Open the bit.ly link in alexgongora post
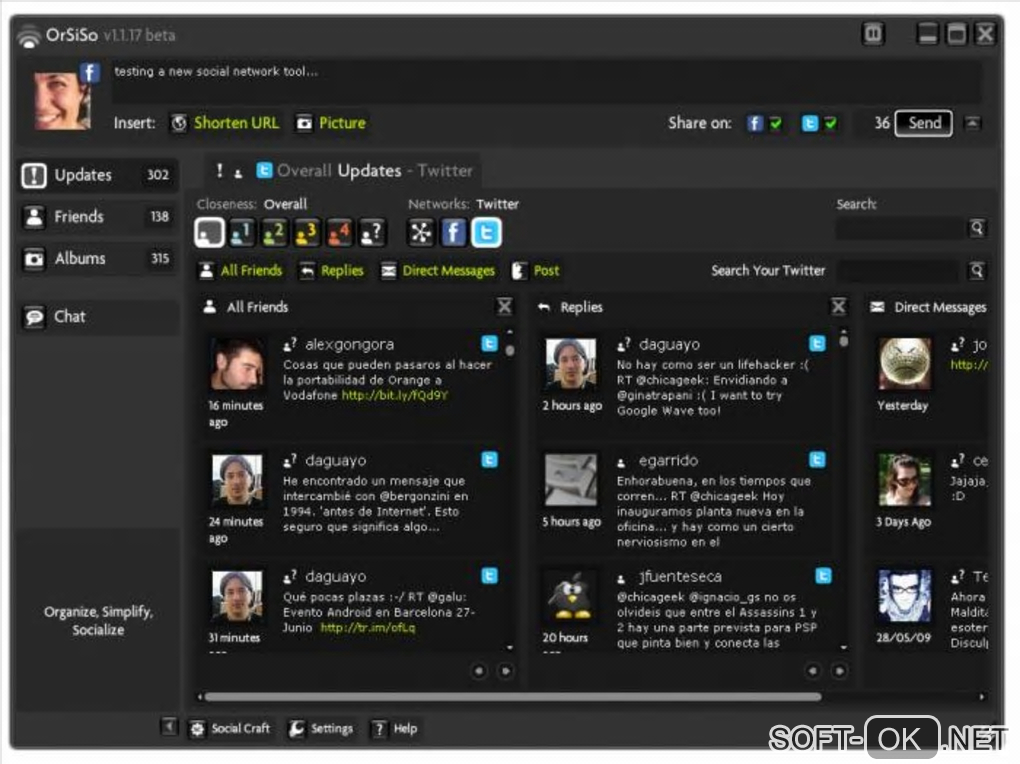1020x764 pixels. coord(395,395)
